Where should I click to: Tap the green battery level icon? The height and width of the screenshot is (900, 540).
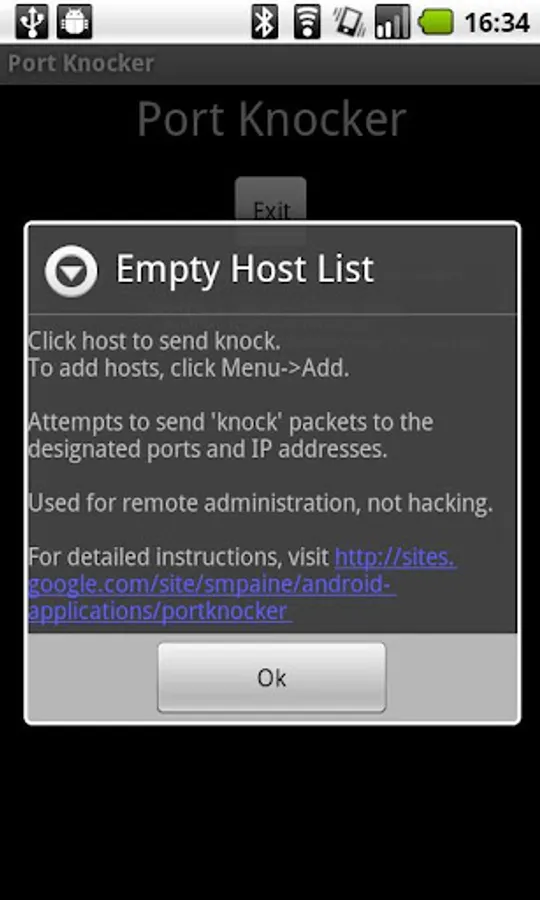pos(436,22)
